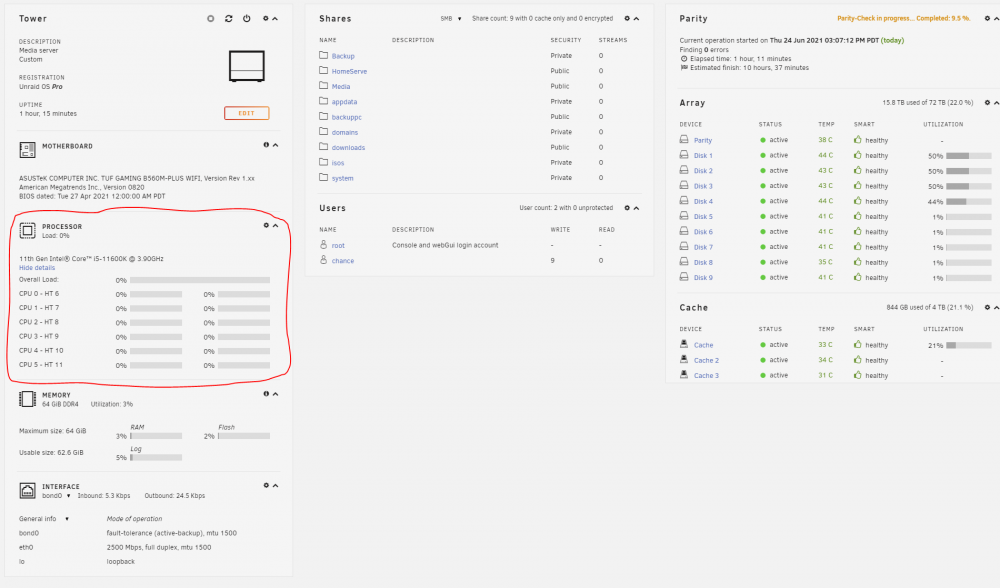Collapse the Users panel

636,208
